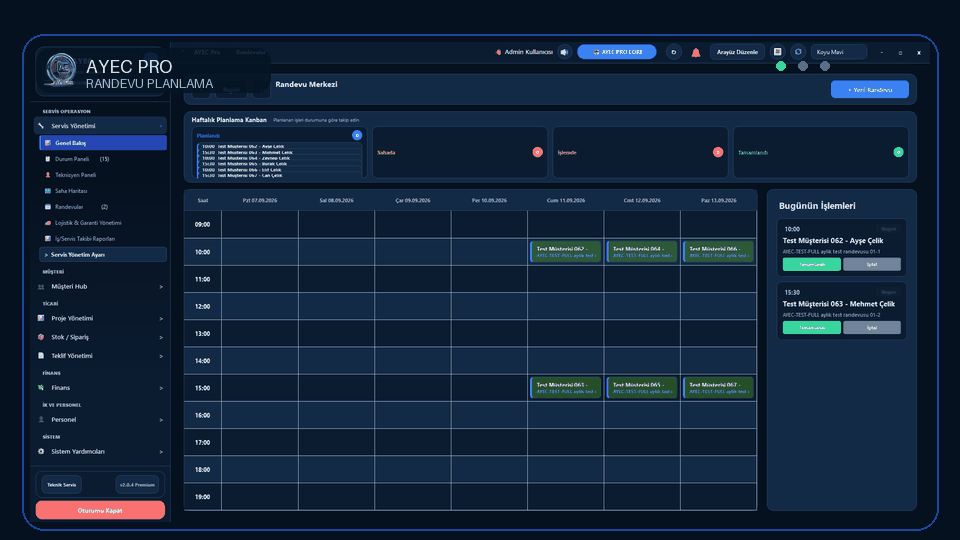Click the green dot below the top bar
The width and height of the screenshot is (960, 540).
point(781,66)
